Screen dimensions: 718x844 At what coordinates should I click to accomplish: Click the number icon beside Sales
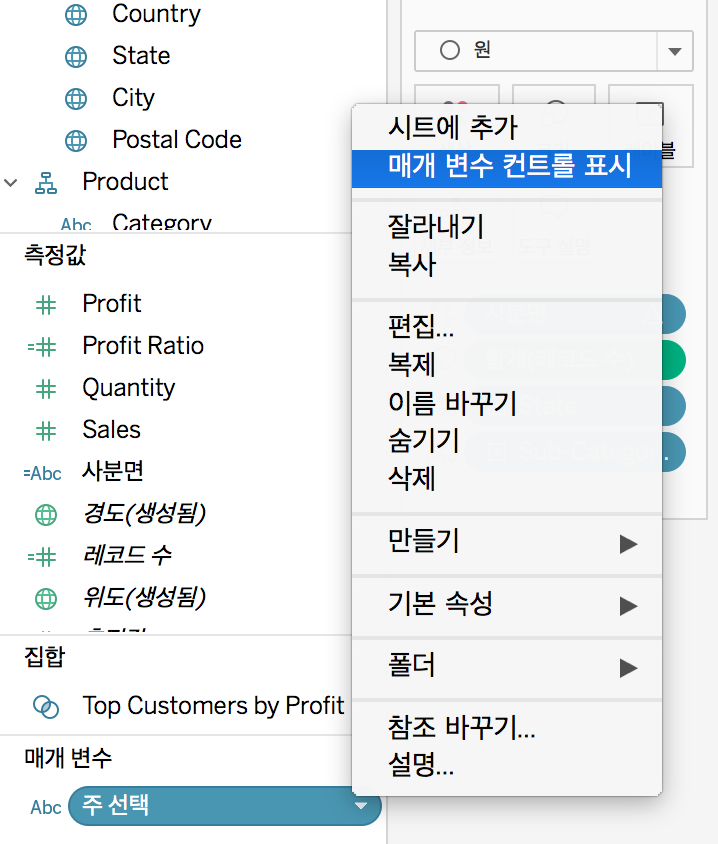tap(46, 431)
